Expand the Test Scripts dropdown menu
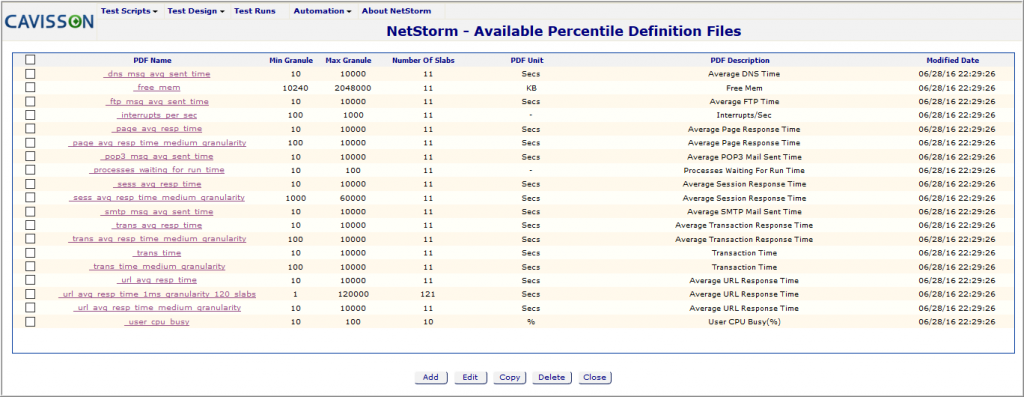Viewport: 1024px width, 397px height. point(129,11)
